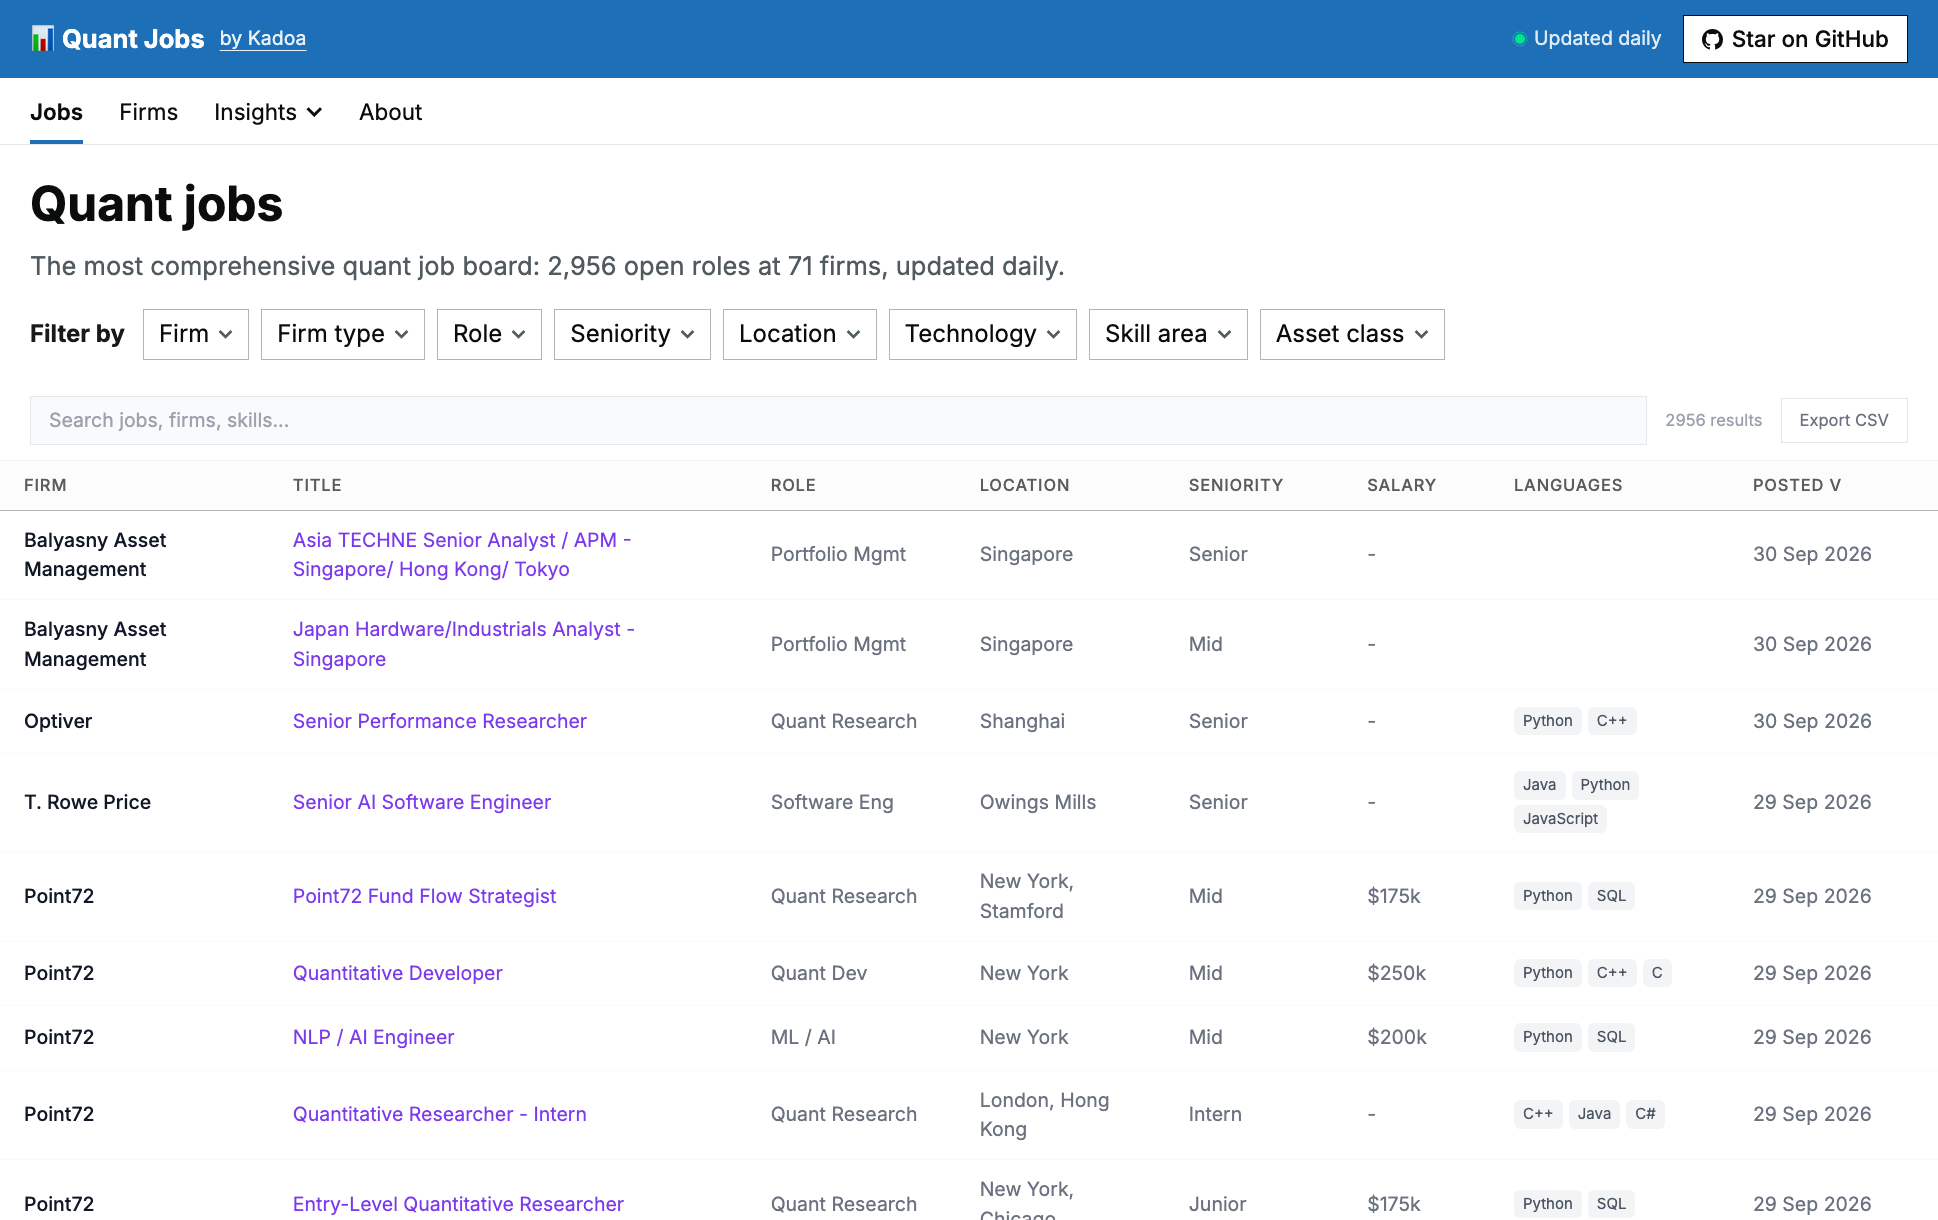Screen dimensions: 1938x1220
Task: Click Shanghai location cell
Action: (x=1022, y=721)
